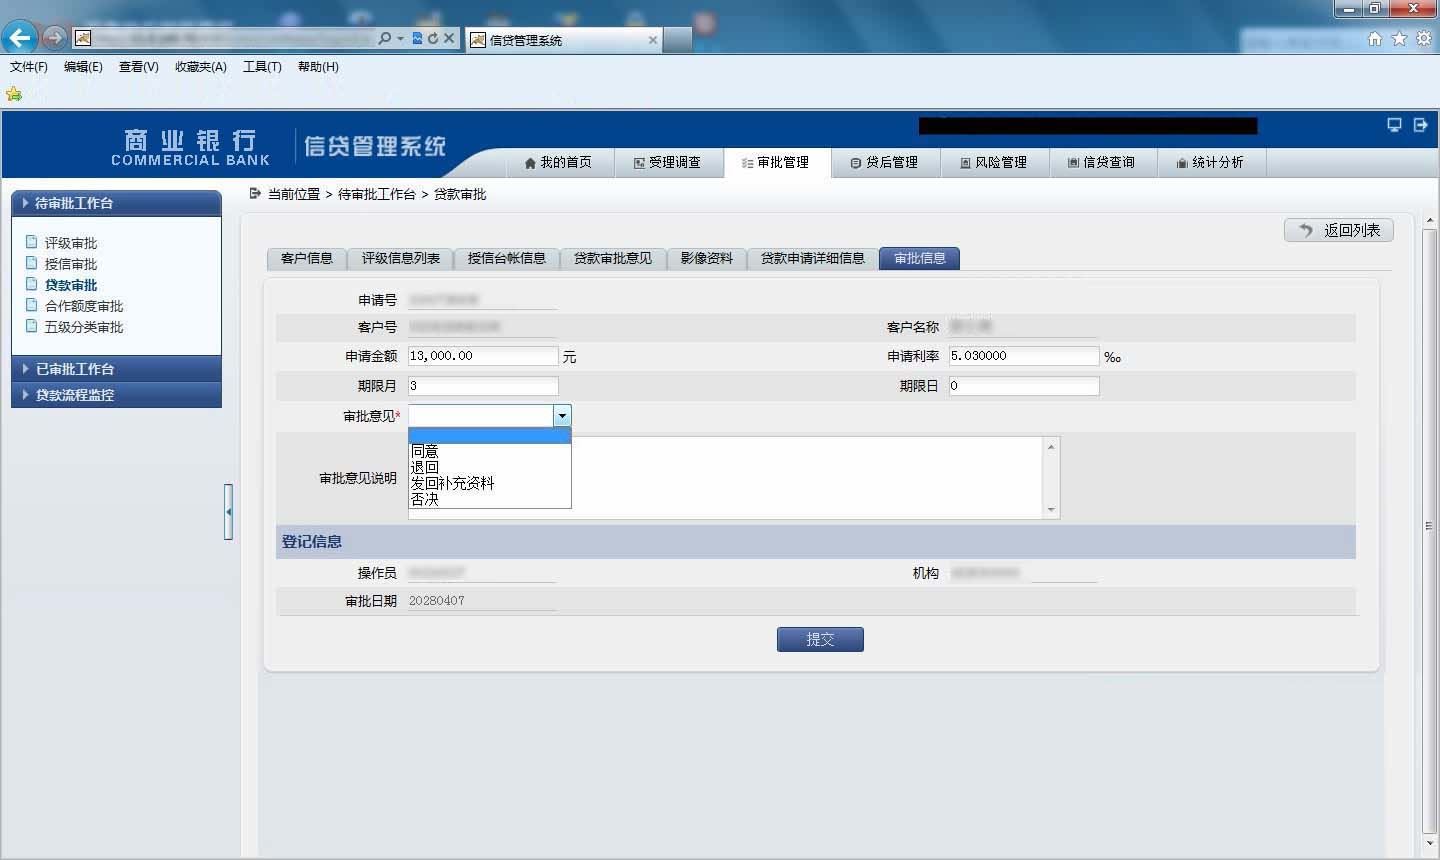
Task: Switch to the 授信台帐信息 tab
Action: point(507,258)
